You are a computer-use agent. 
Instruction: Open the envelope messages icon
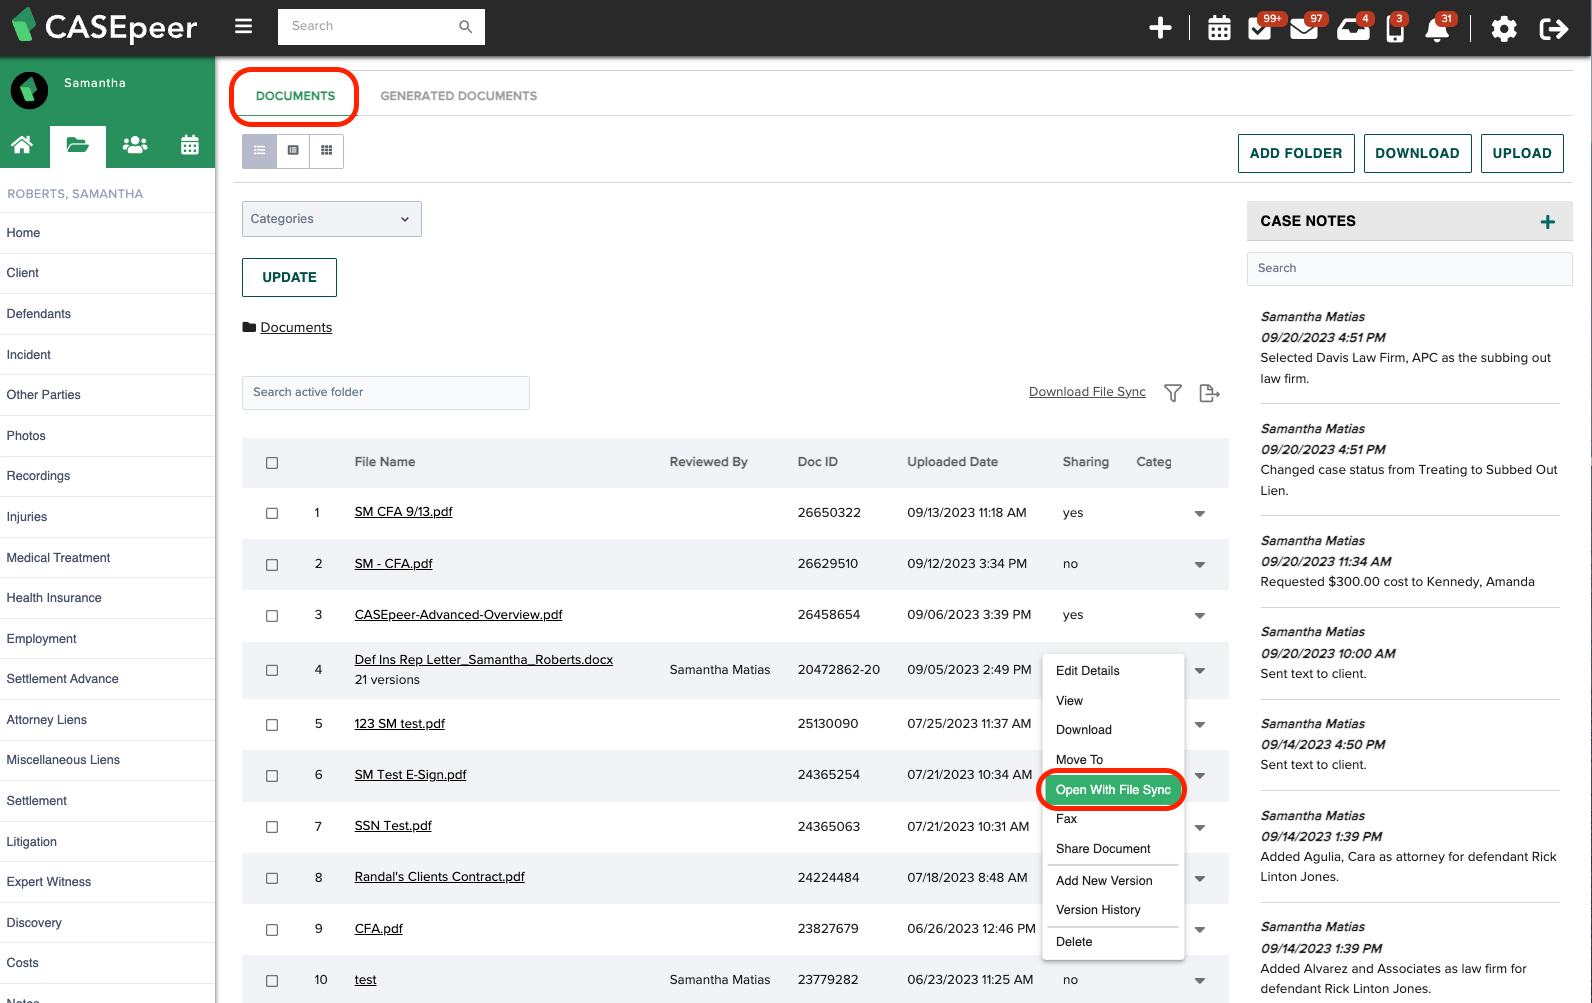(x=1303, y=29)
